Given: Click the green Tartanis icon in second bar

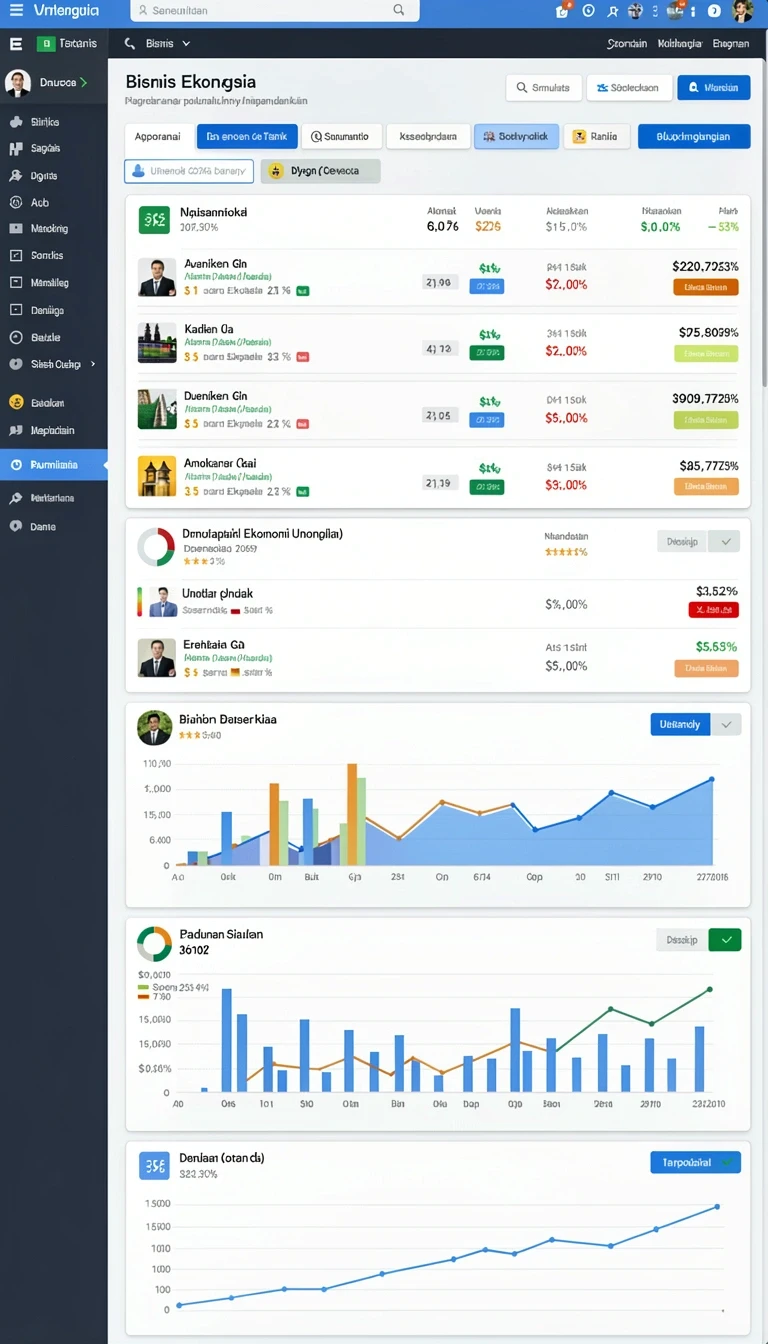Looking at the screenshot, I should click(x=45, y=44).
